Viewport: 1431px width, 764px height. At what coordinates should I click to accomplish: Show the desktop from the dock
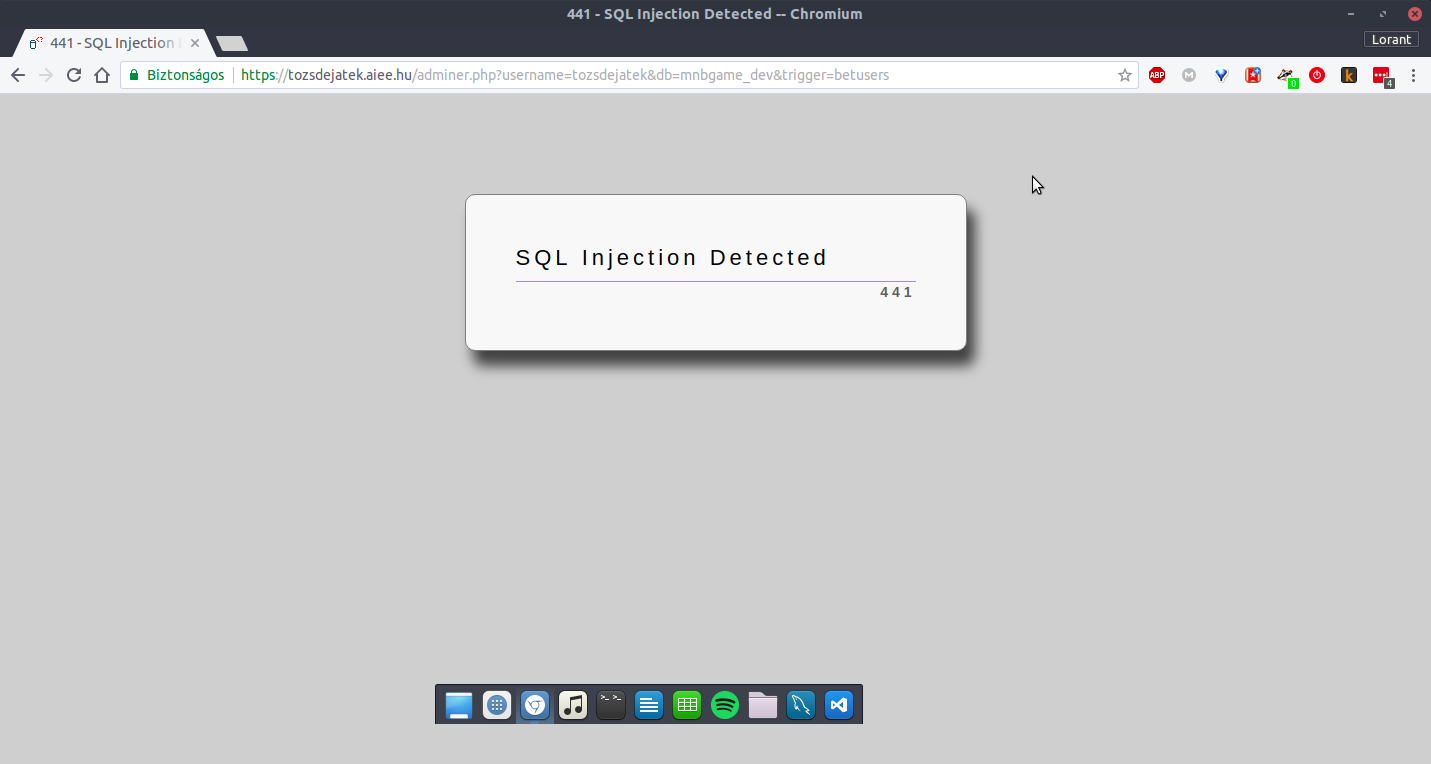click(x=459, y=705)
